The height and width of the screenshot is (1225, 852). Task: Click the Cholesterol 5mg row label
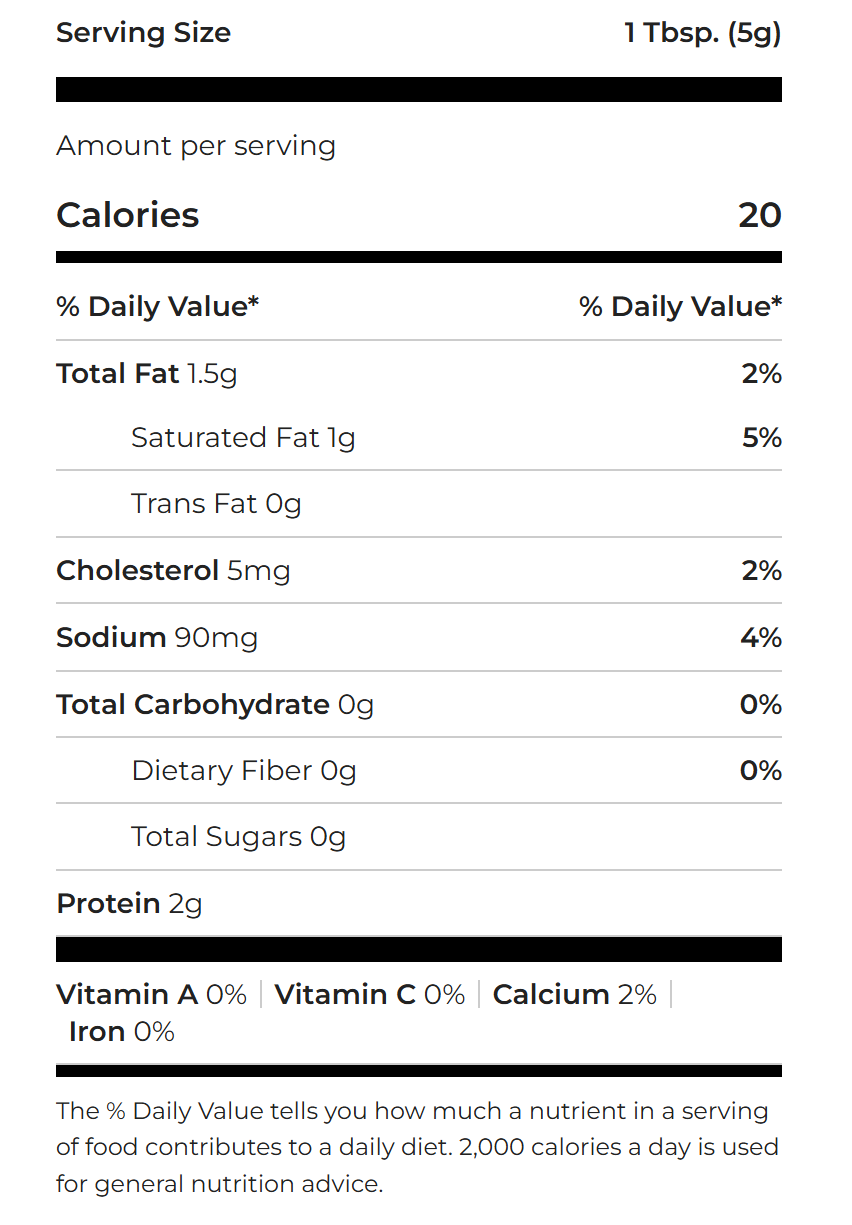pyautogui.click(x=173, y=571)
